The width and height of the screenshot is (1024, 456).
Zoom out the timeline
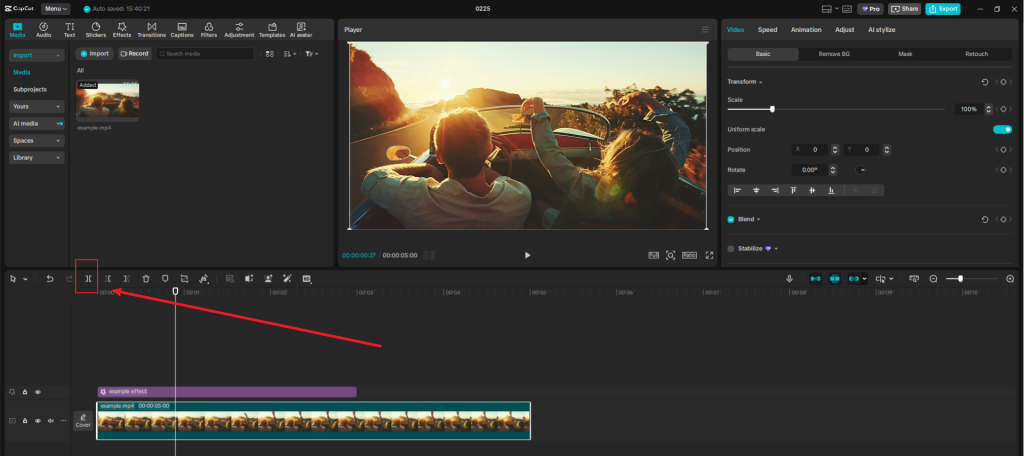tap(933, 278)
